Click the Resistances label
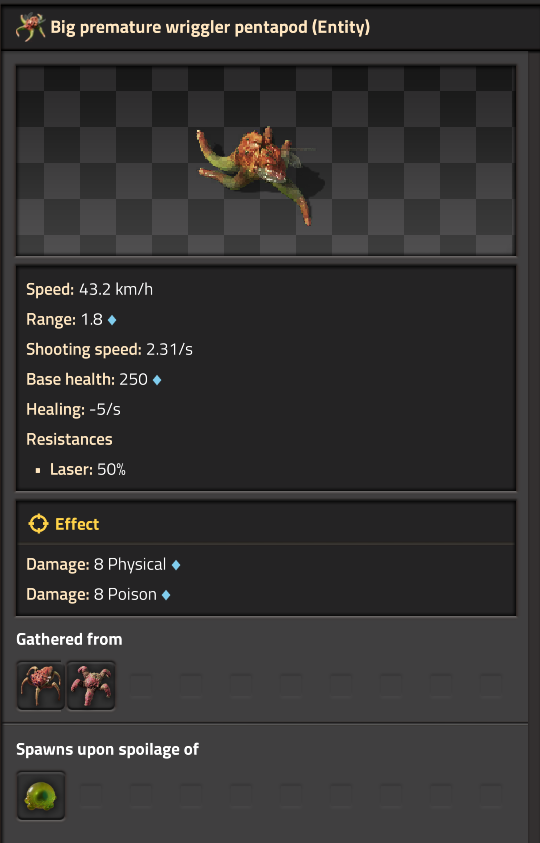Viewport: 540px width, 843px height. tap(69, 439)
